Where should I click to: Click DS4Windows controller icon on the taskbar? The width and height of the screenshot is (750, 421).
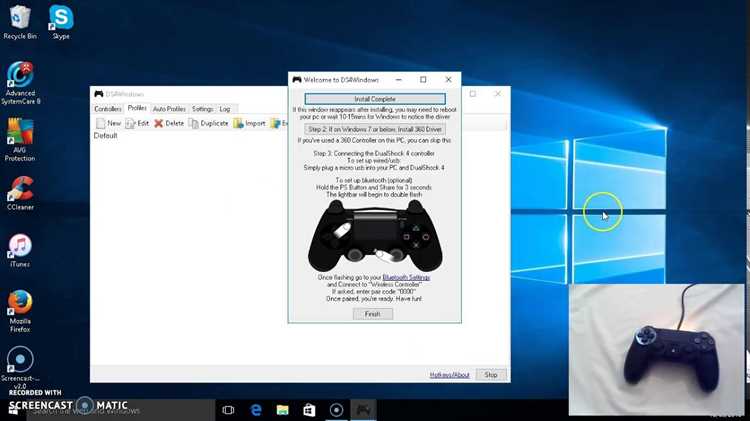point(363,410)
